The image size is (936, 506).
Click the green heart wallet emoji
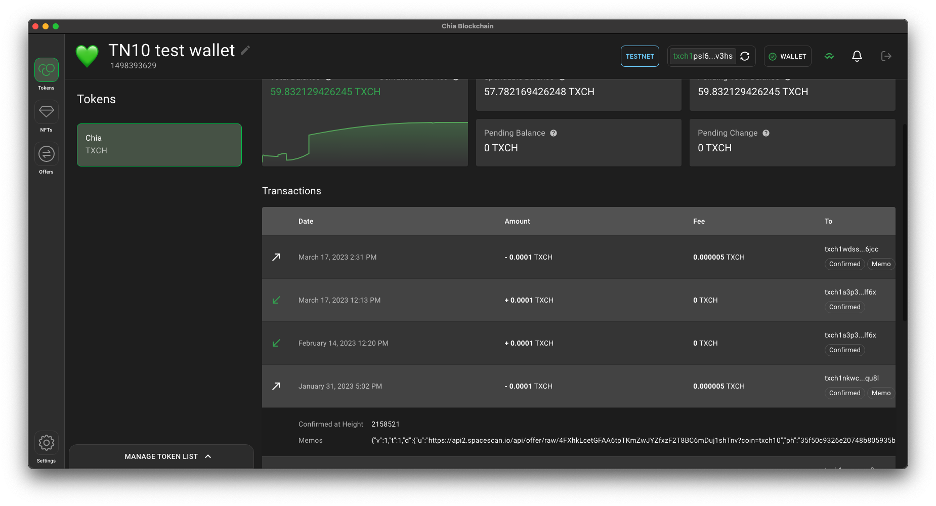pyautogui.click(x=87, y=55)
